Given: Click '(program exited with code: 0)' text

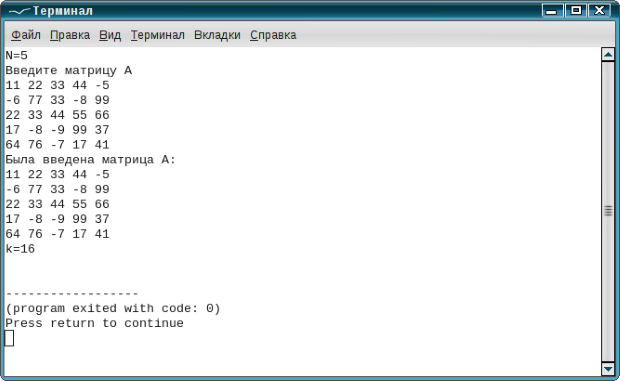Looking at the screenshot, I should (113, 308).
